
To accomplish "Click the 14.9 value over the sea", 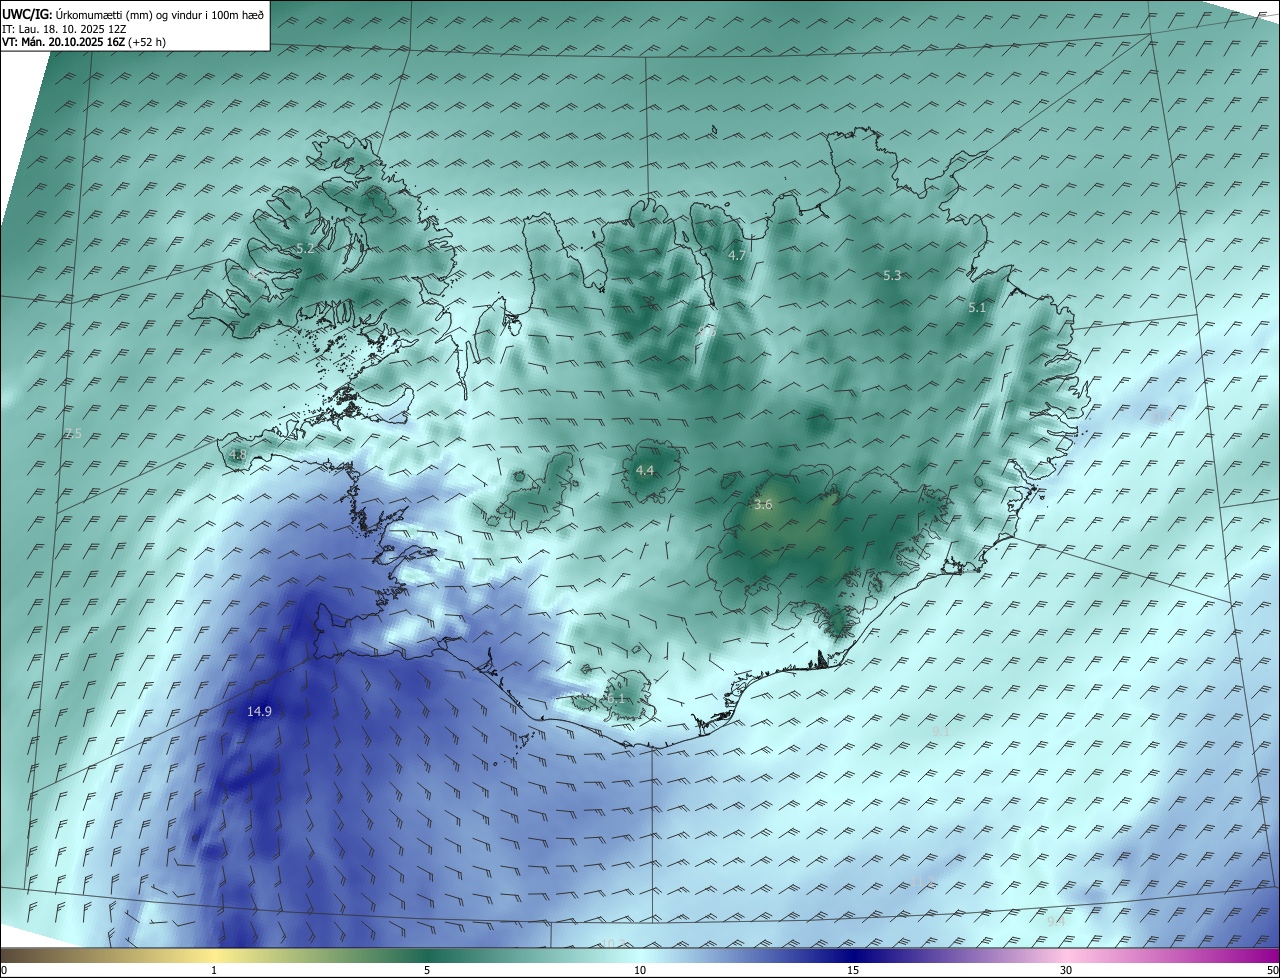I will pyautogui.click(x=259, y=711).
